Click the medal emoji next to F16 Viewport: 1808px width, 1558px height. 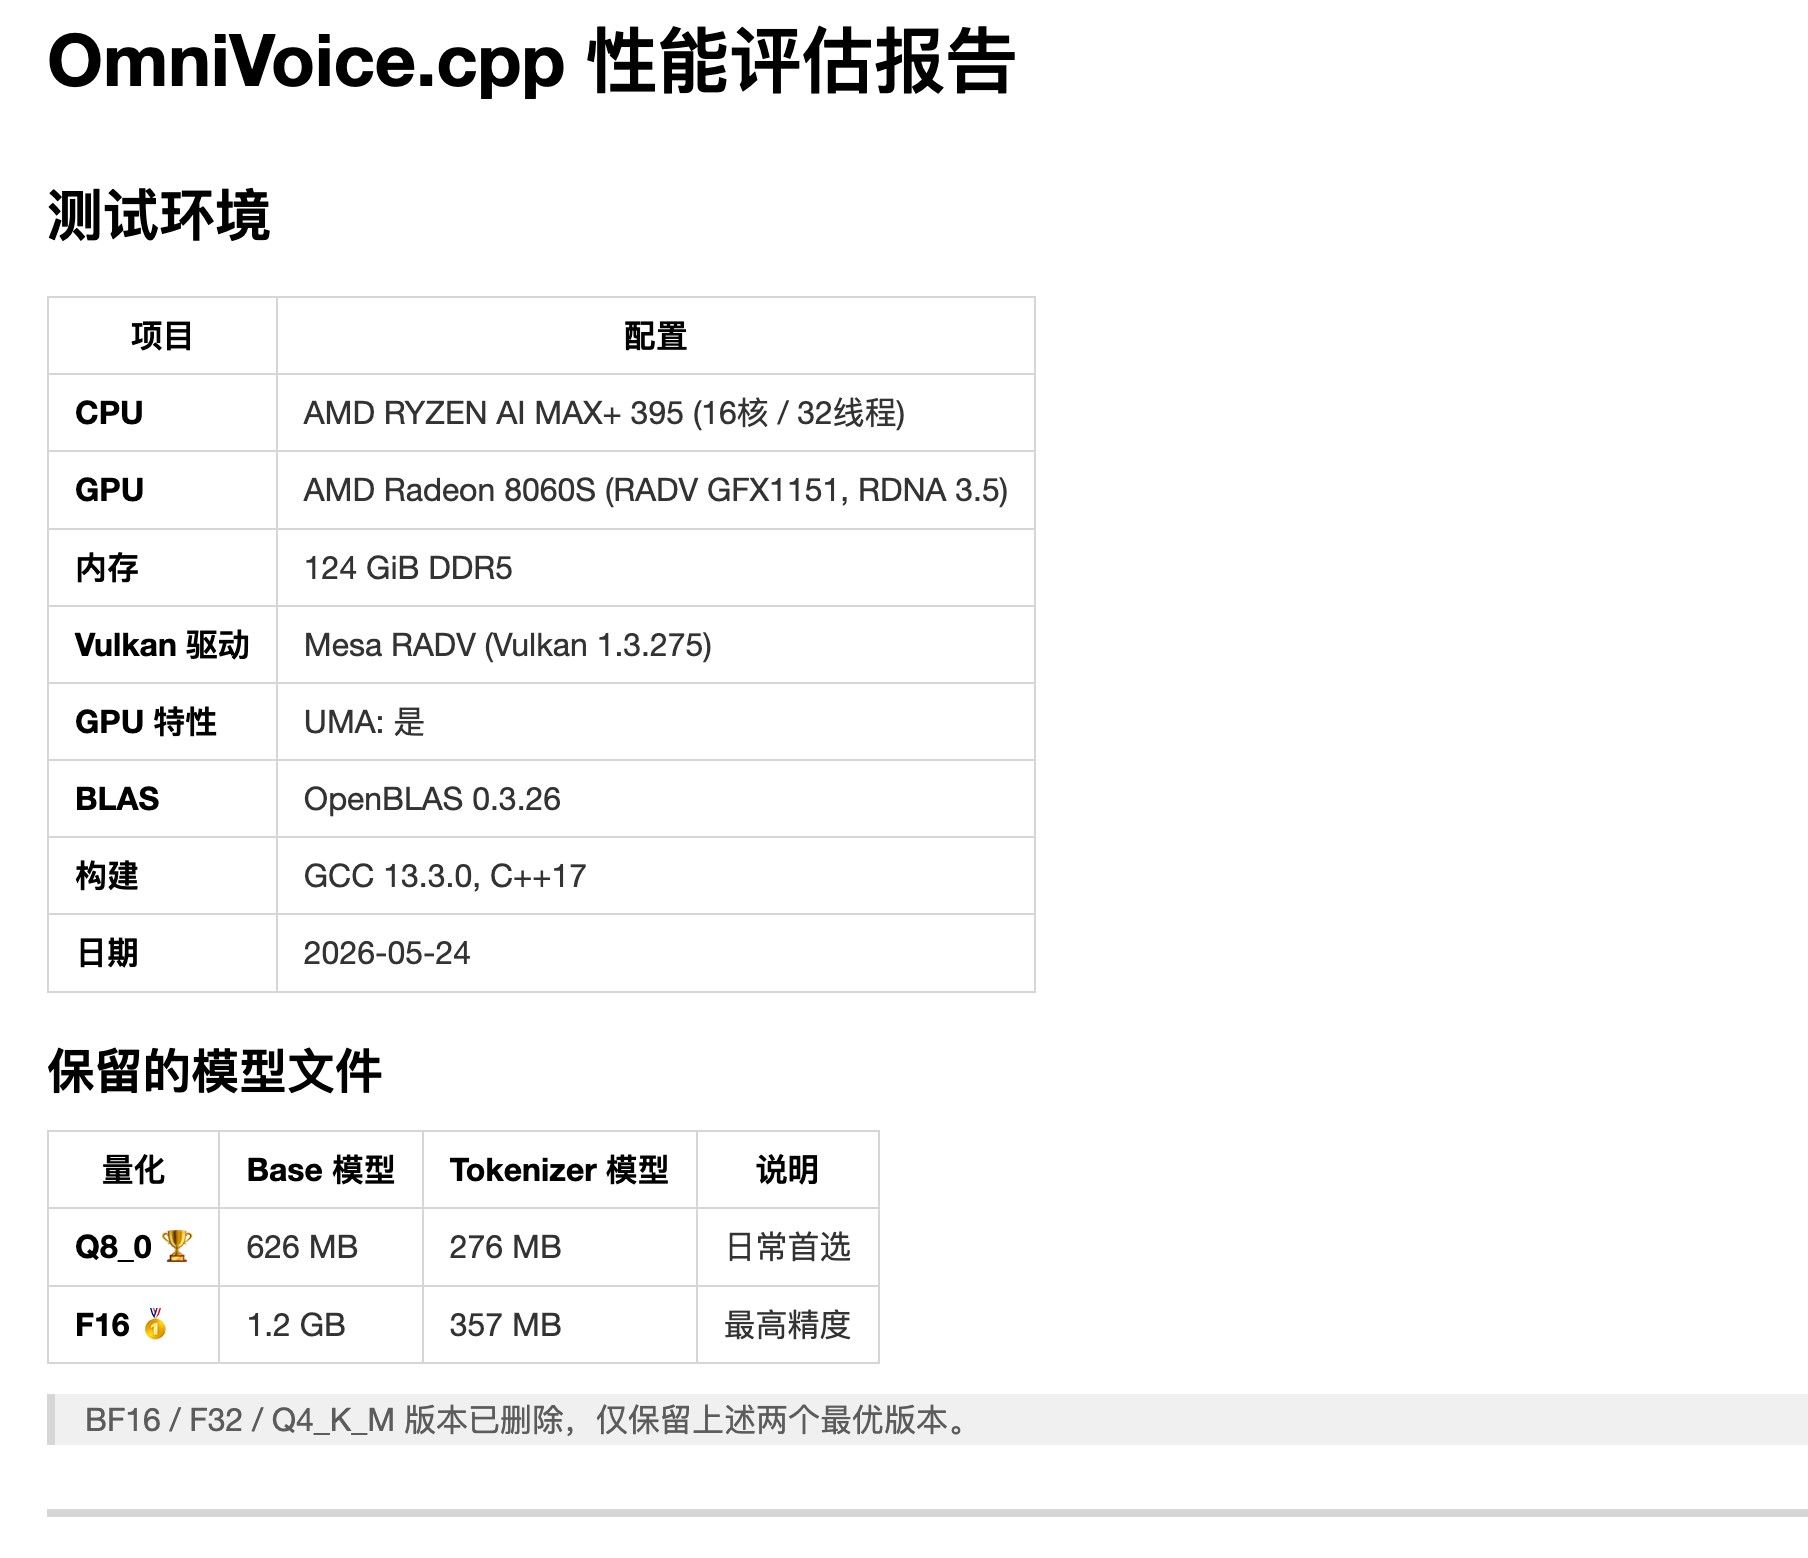tap(155, 1323)
